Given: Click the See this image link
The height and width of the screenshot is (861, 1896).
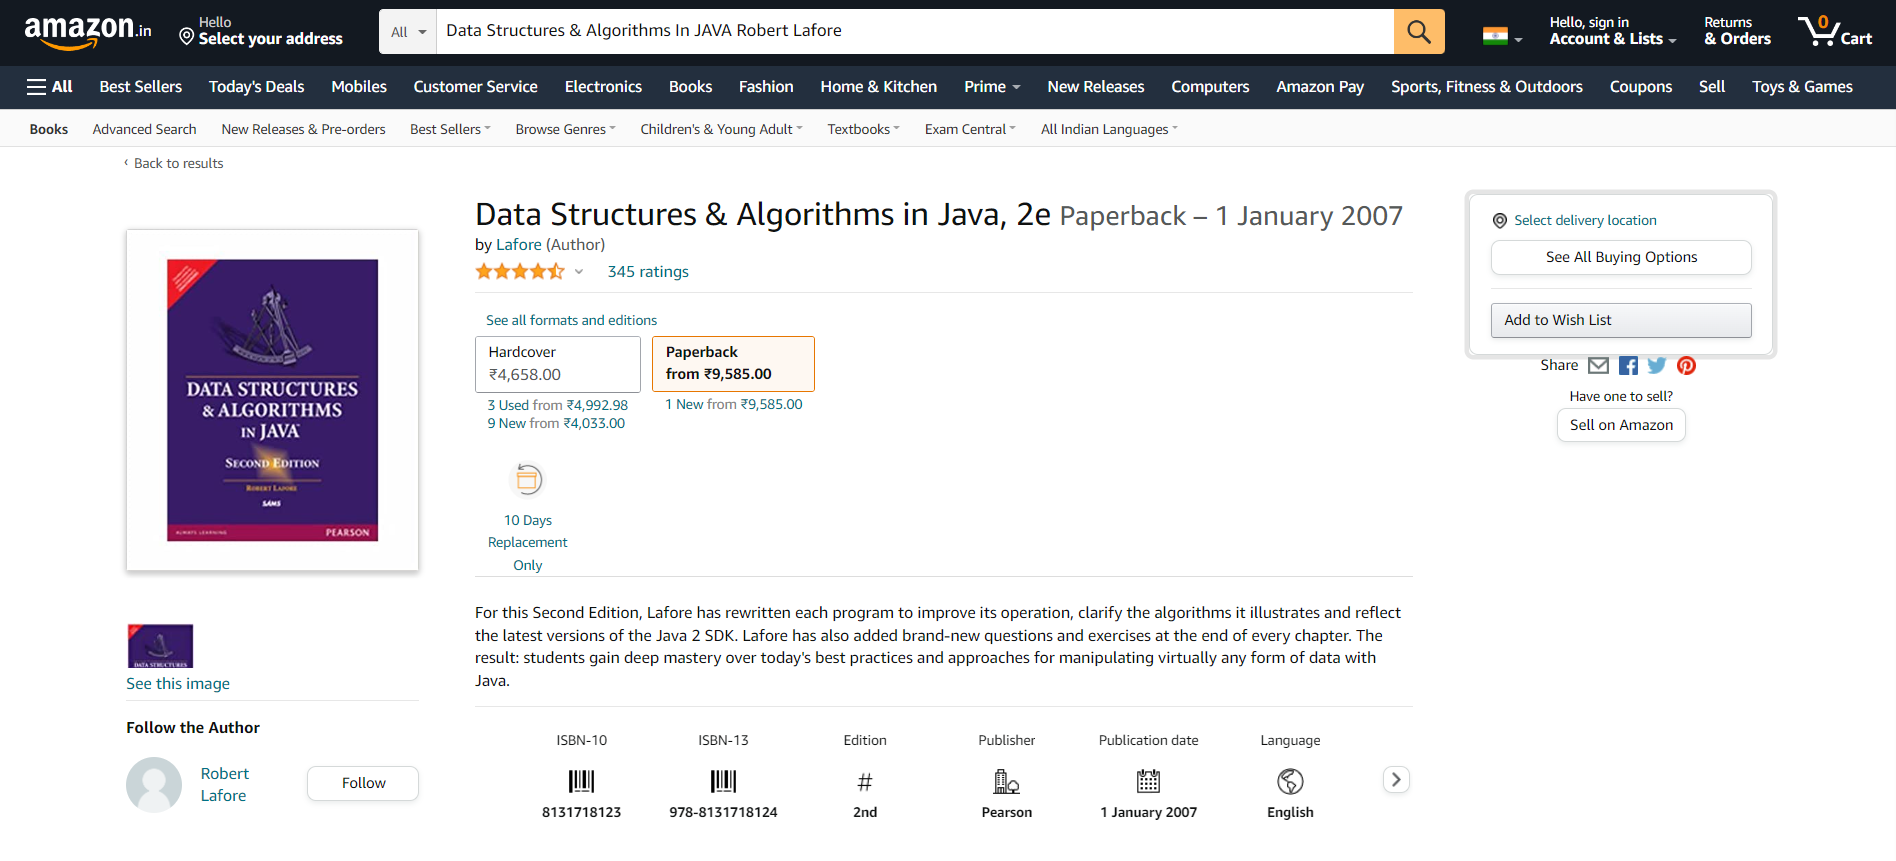Looking at the screenshot, I should pos(178,684).
